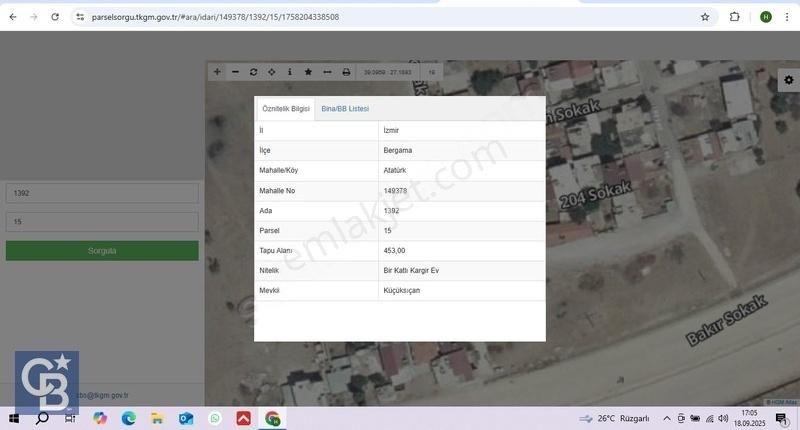The image size is (800, 430).
Task: Click the cbs@tkgm.gov.tr email link
Action: pyautogui.click(x=103, y=395)
